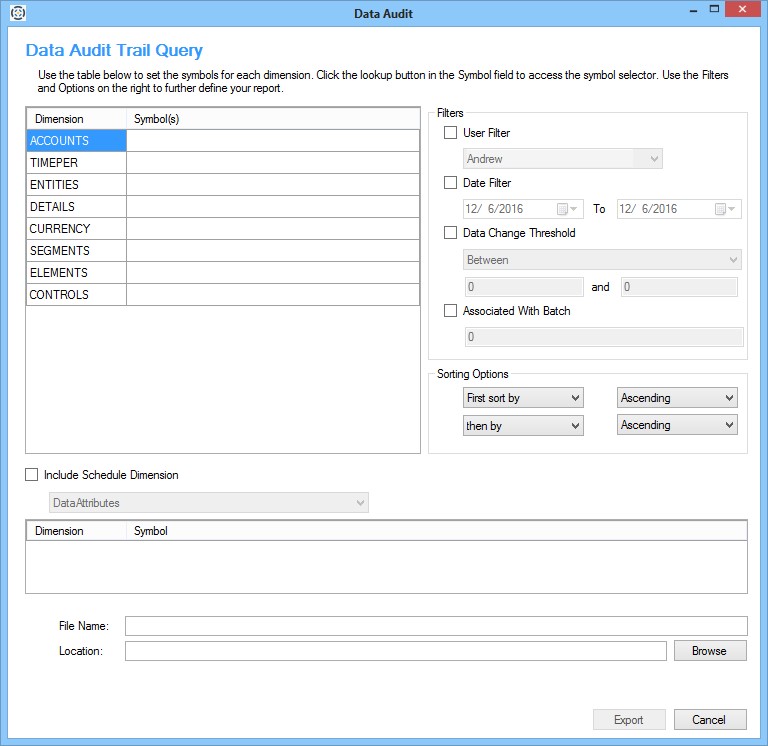Open the then by dropdown
Viewport: 768px width, 746px height.
coord(523,425)
